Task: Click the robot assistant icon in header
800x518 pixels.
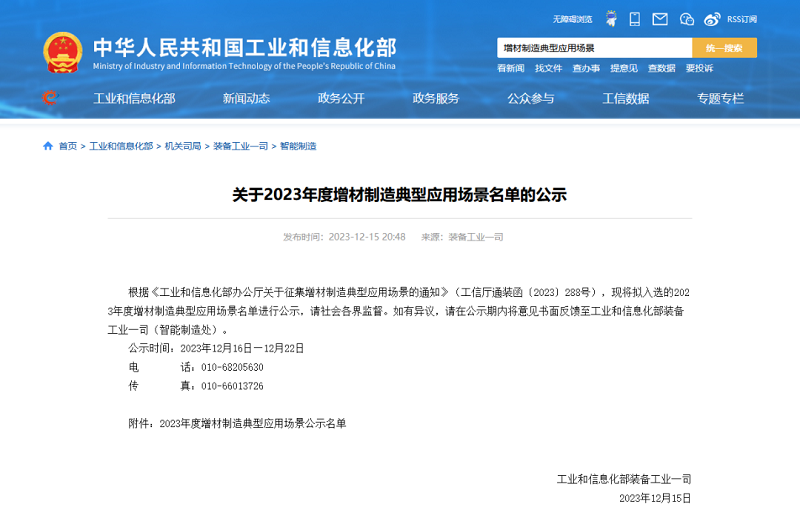Action: click(x=609, y=19)
